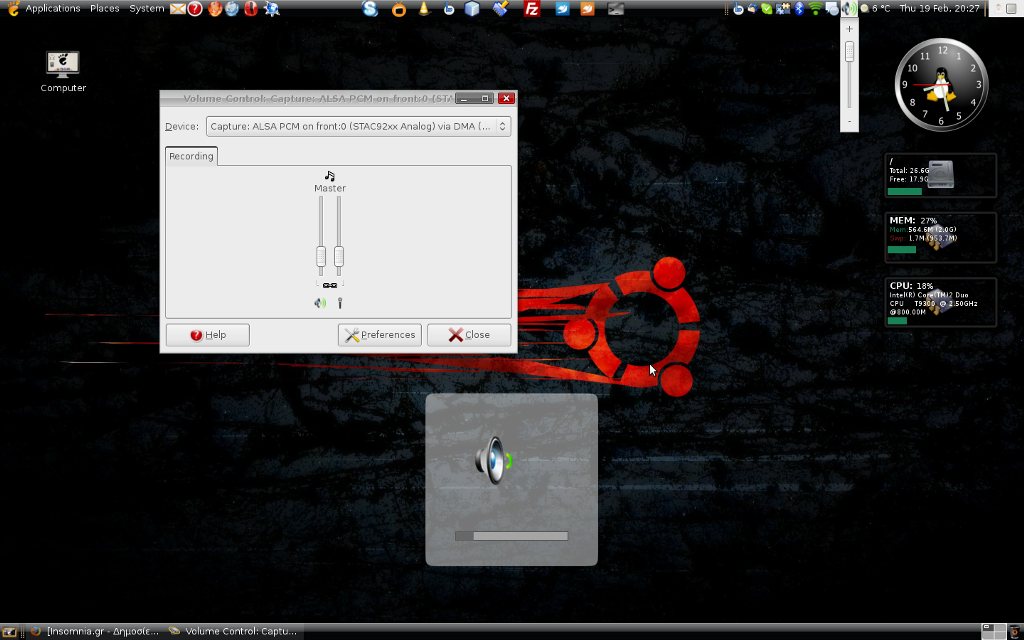This screenshot has height=640, width=1024.
Task: Click the MEM memory usage widget
Action: [x=940, y=237]
